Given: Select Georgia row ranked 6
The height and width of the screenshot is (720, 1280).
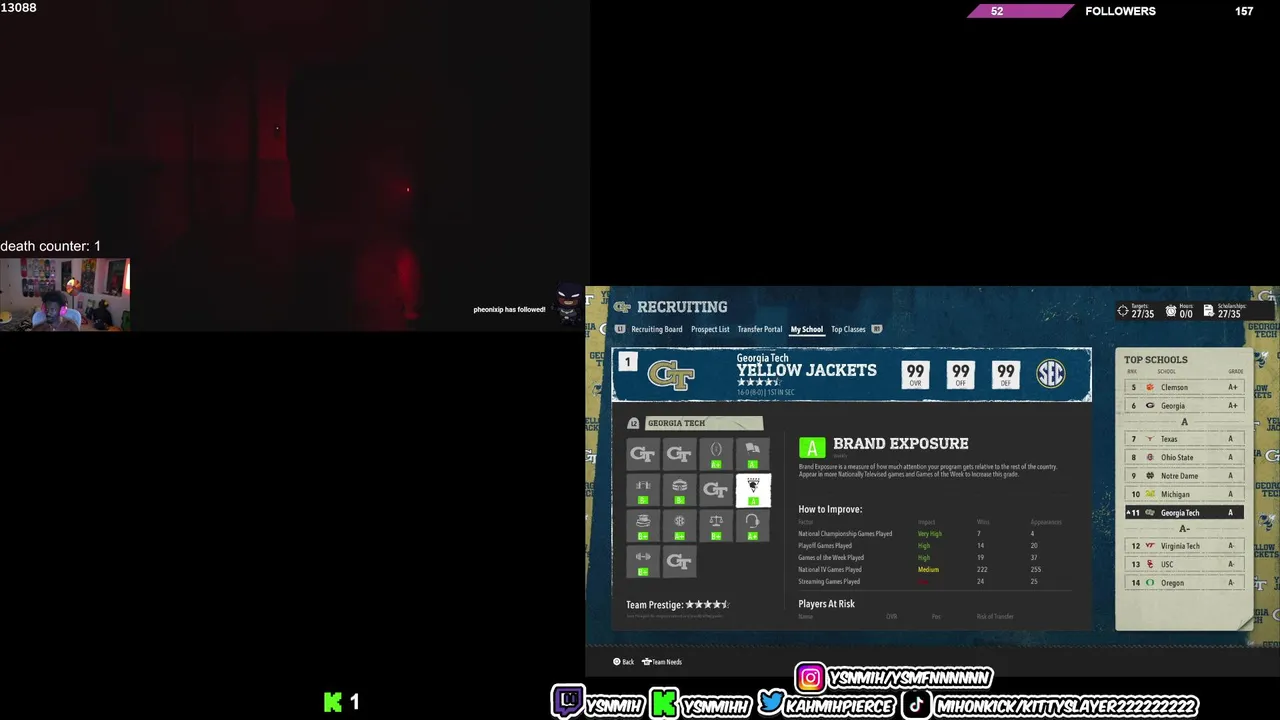Looking at the screenshot, I should pos(1185,405).
